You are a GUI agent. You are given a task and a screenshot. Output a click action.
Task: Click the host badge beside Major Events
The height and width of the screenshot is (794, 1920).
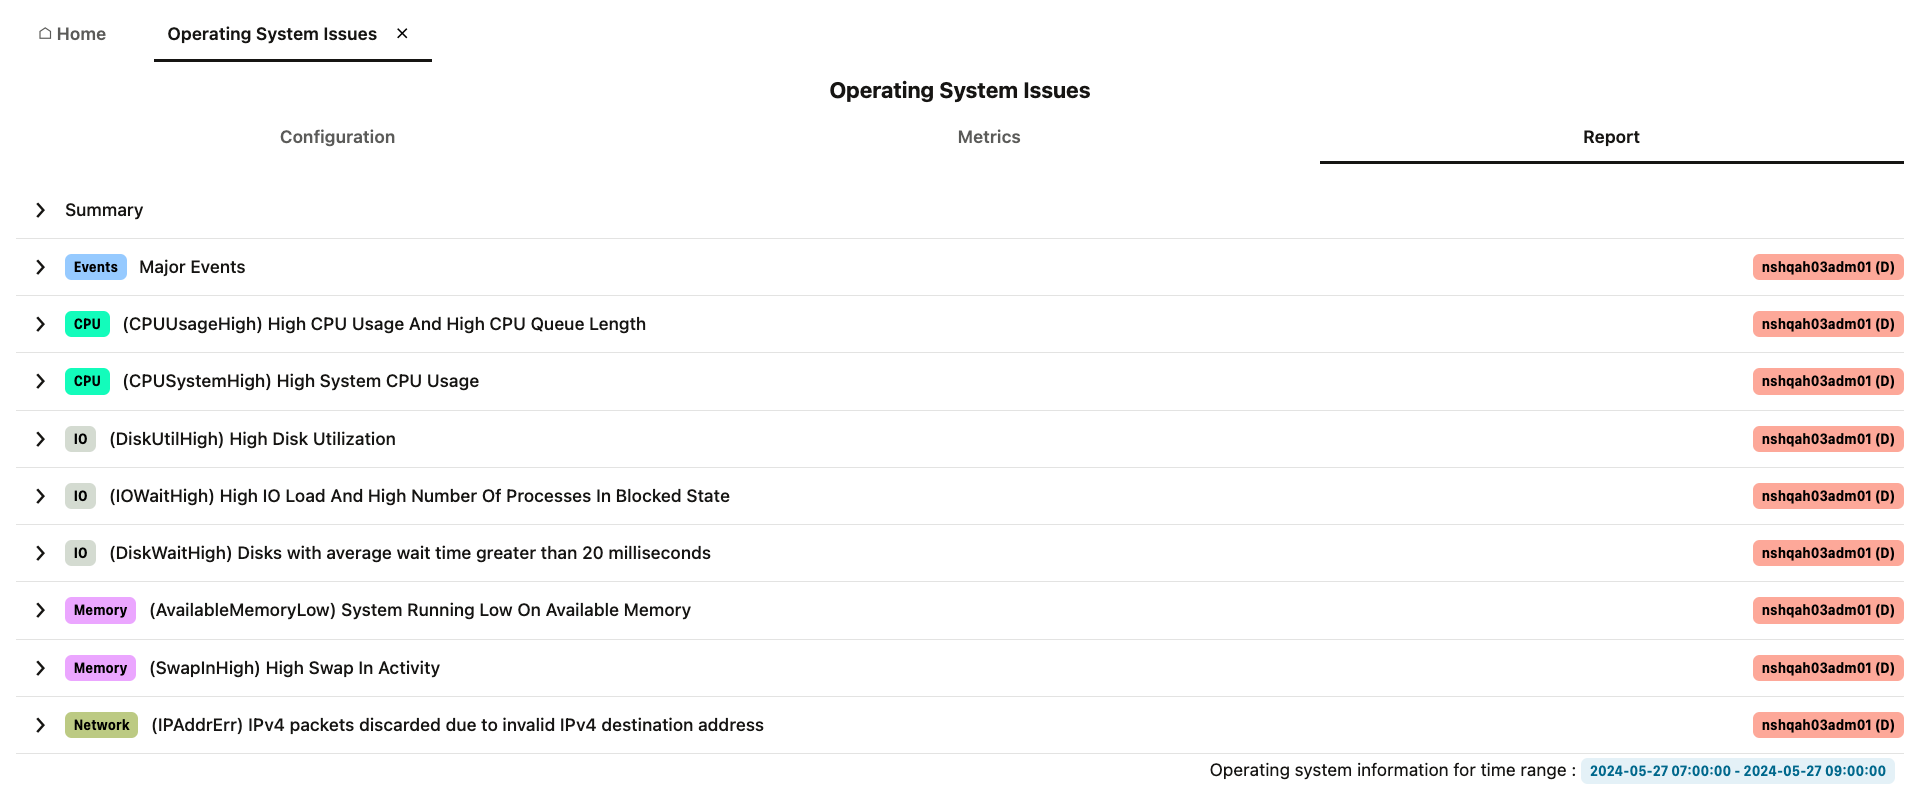[1827, 267]
